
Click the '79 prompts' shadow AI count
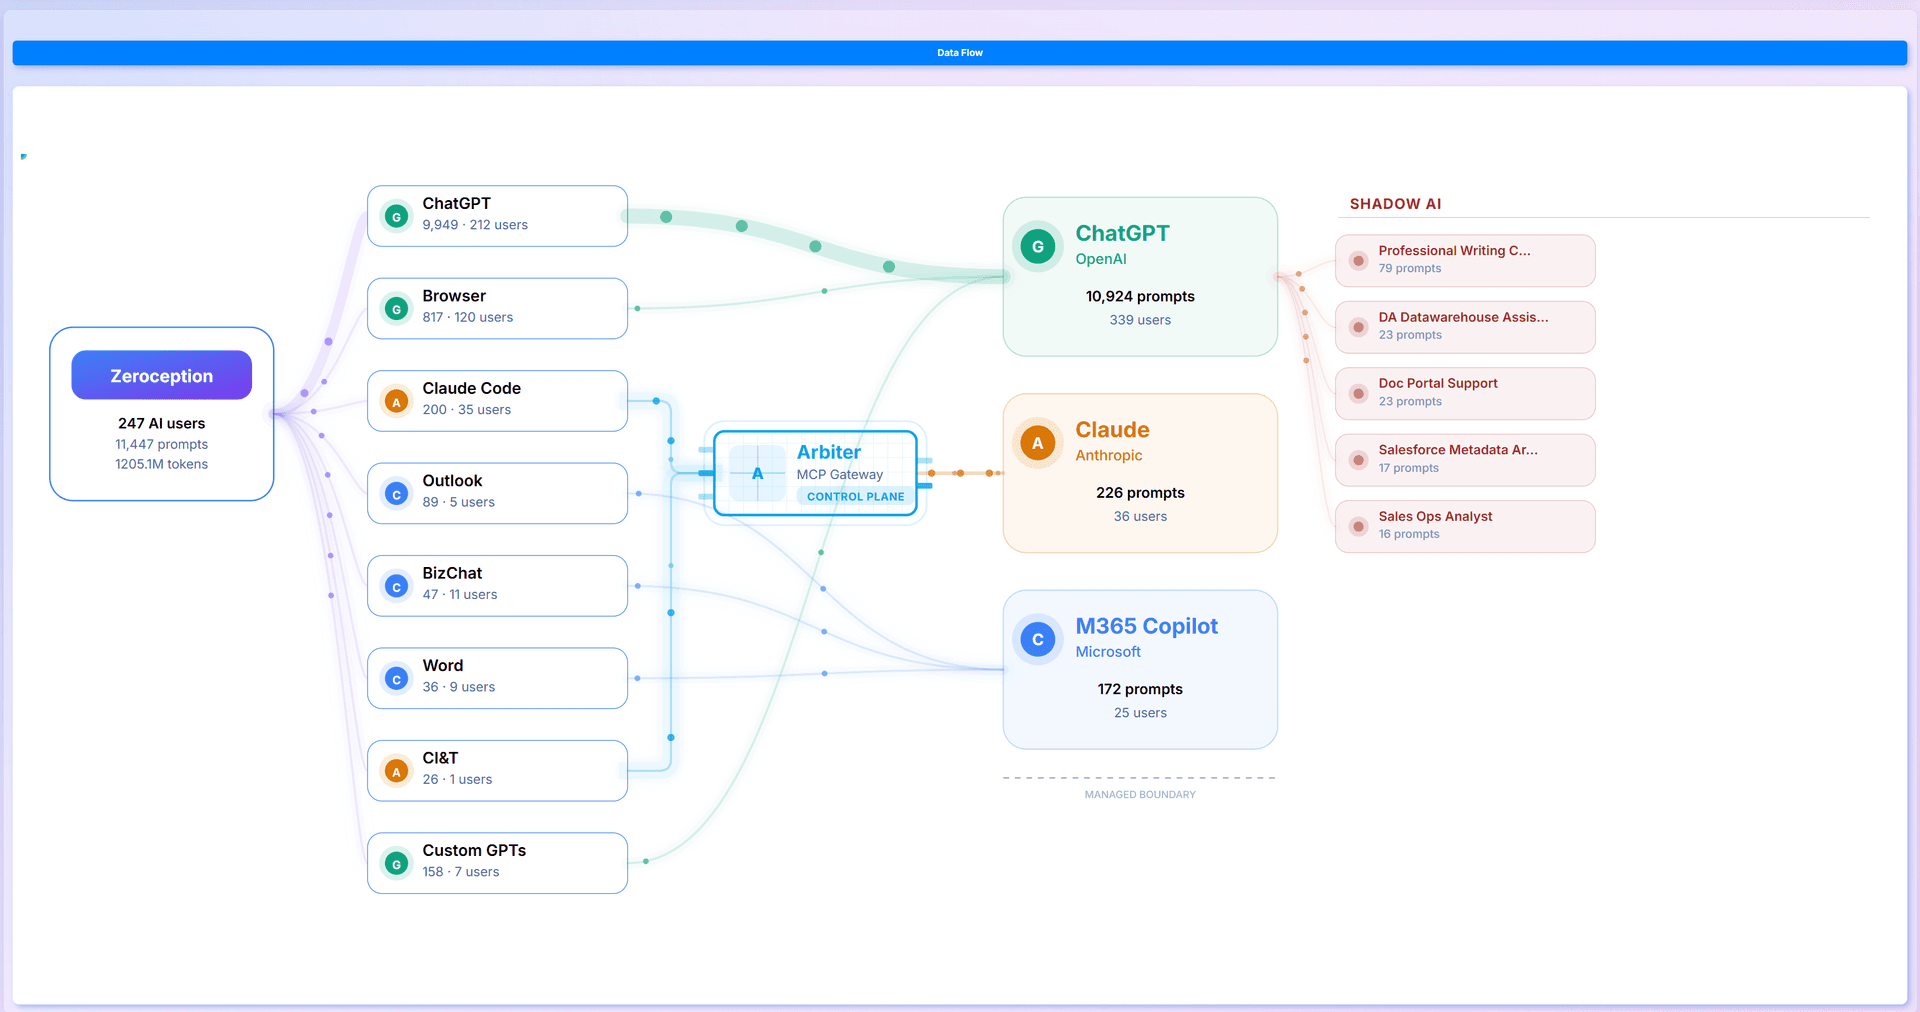click(x=1409, y=269)
